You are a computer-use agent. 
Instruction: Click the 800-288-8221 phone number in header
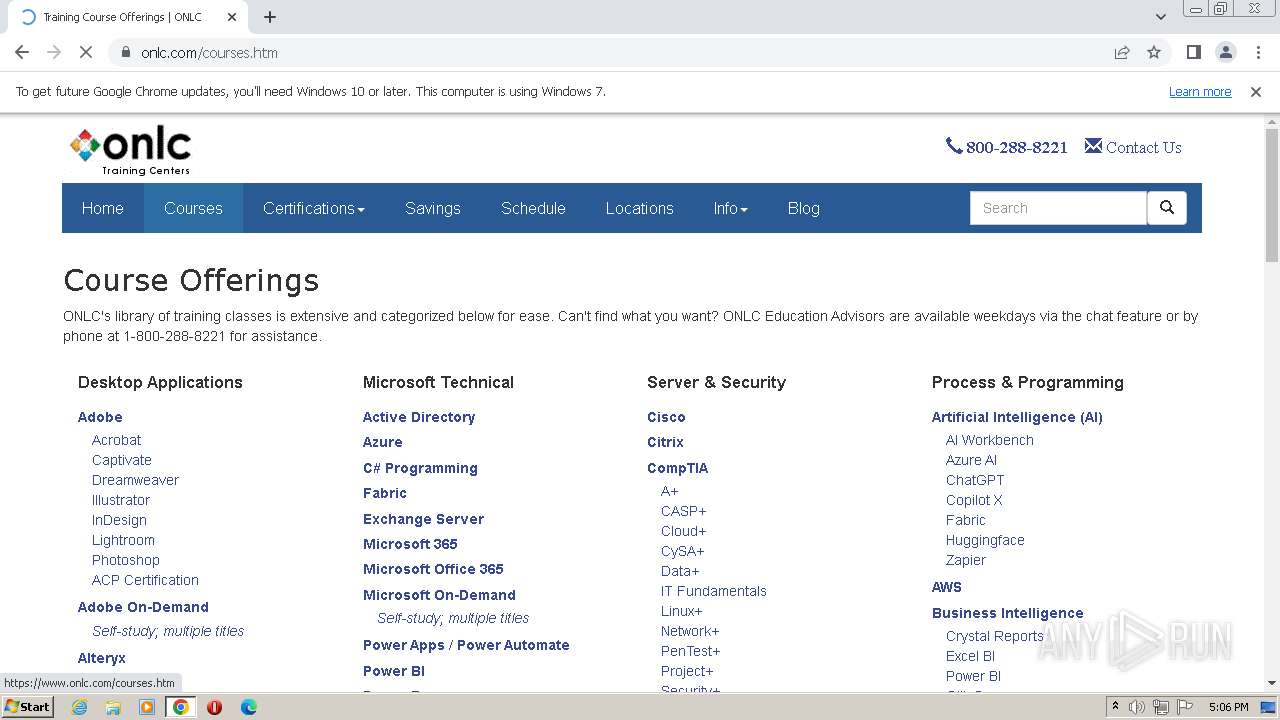(x=1006, y=147)
